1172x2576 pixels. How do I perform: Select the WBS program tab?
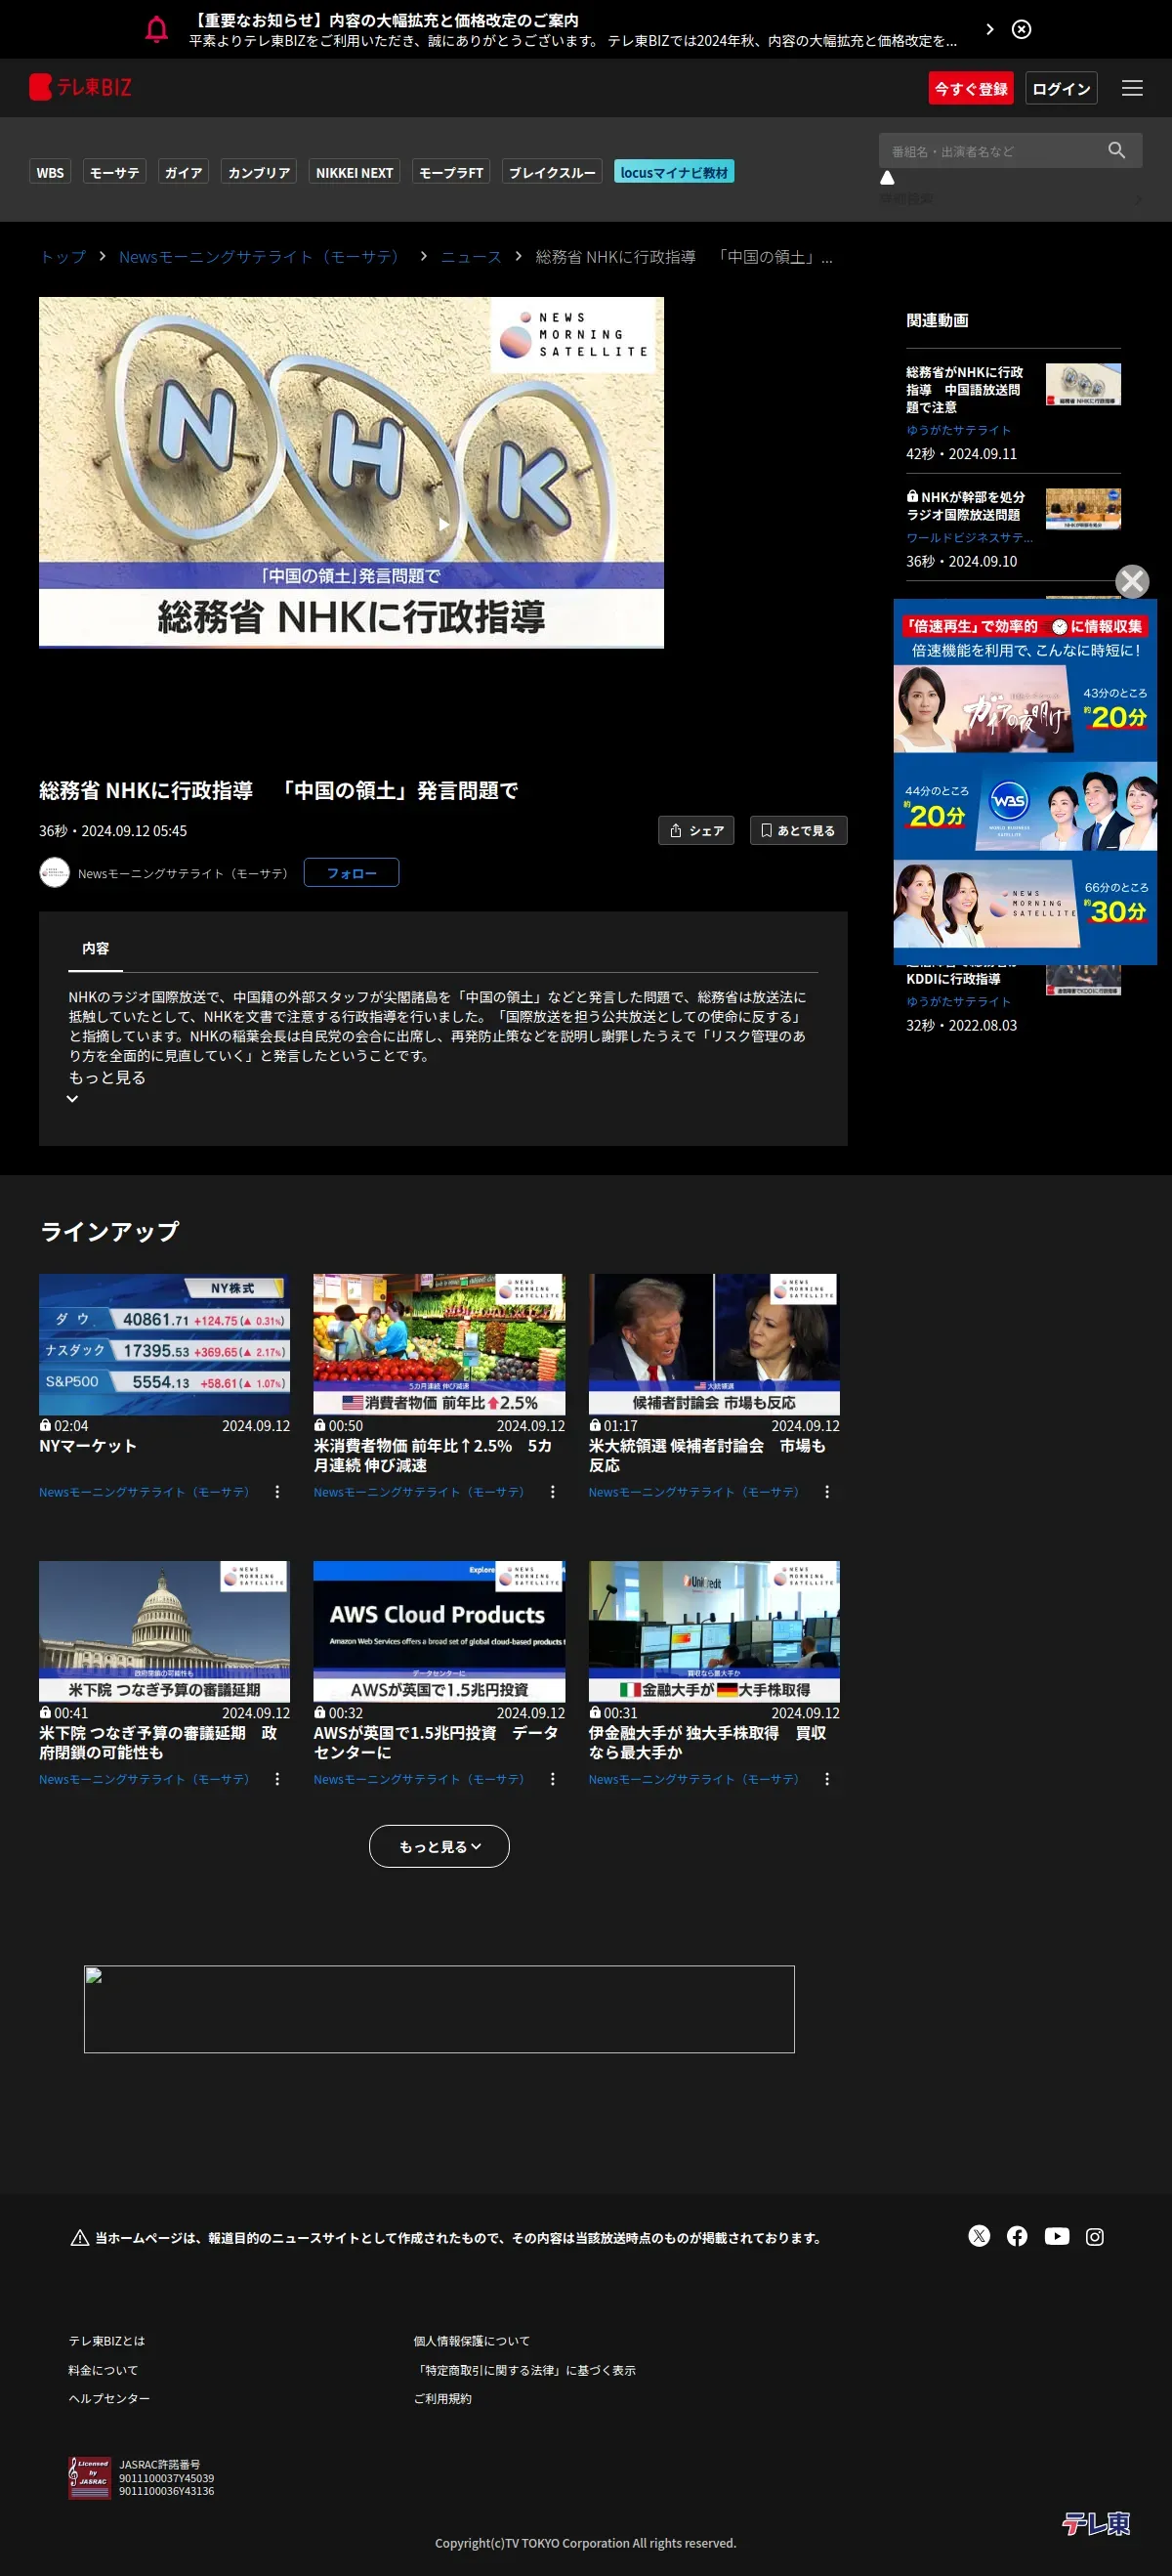50,172
